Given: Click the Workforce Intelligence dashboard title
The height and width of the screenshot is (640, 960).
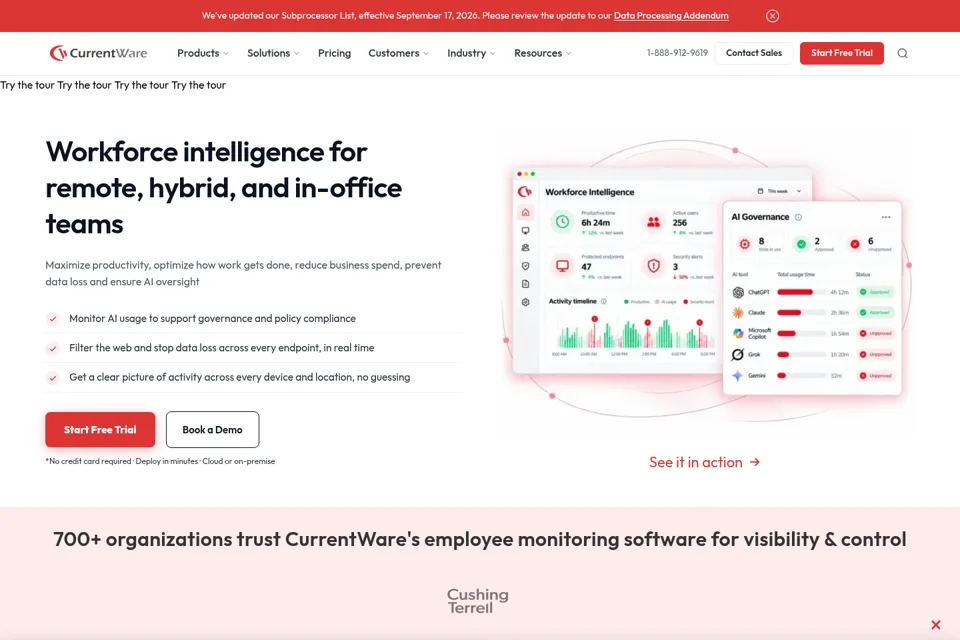Looking at the screenshot, I should click(590, 192).
